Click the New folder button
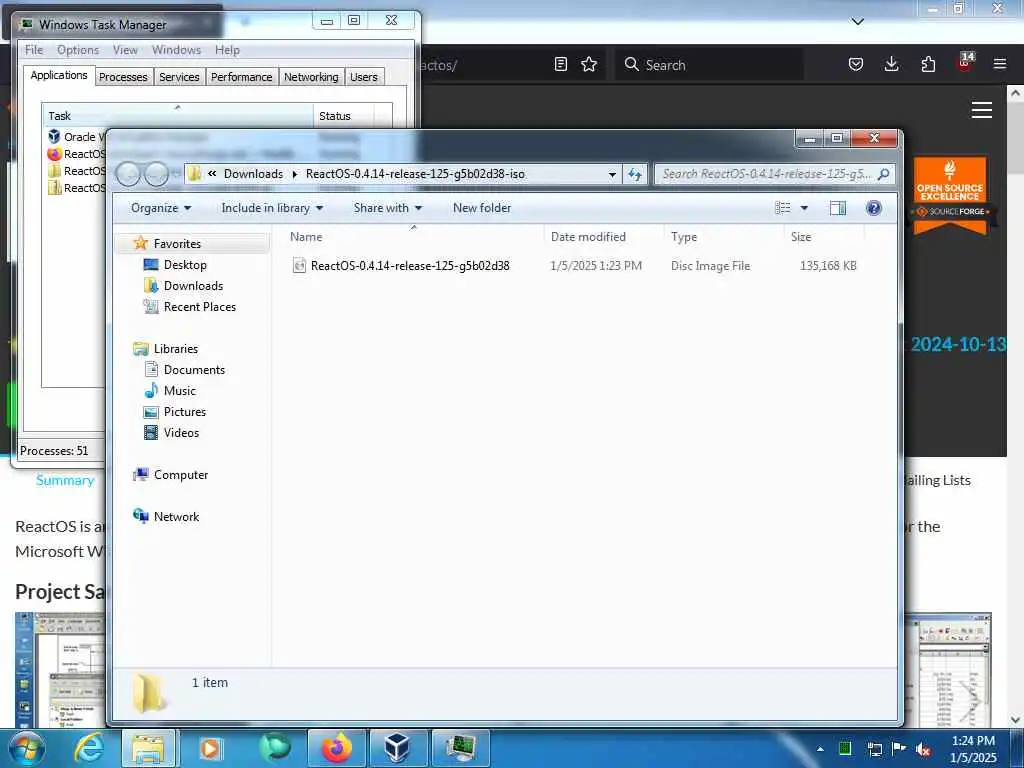Screen dimensions: 1024x768 482,208
